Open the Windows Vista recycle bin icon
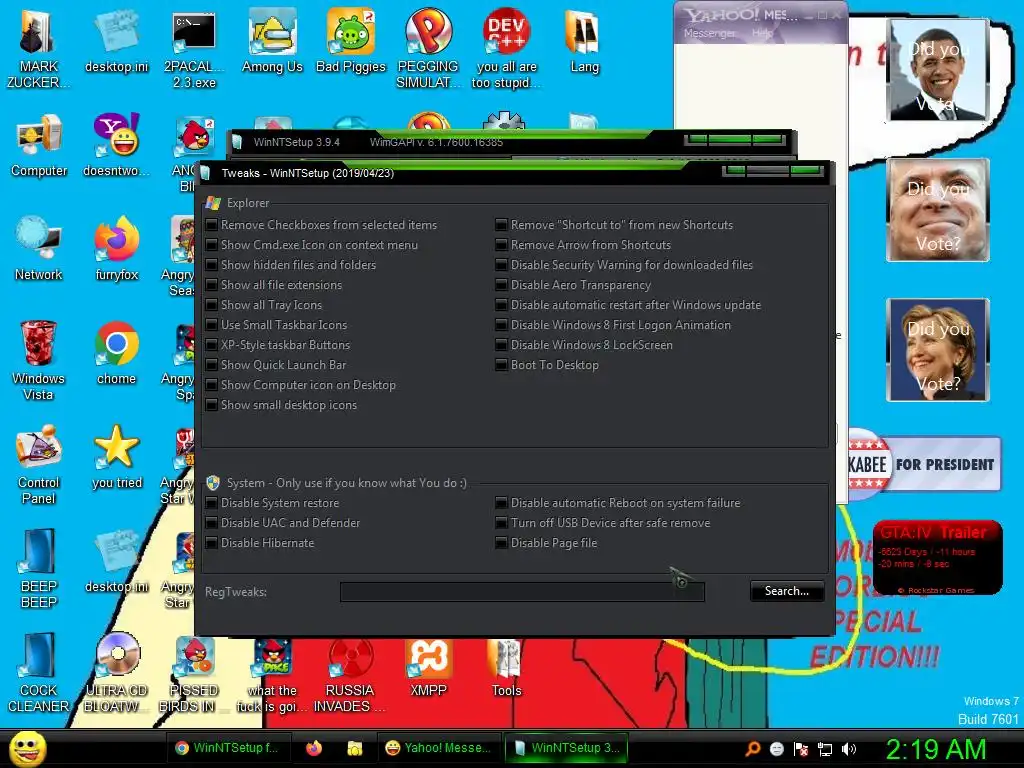1024x768 pixels. coord(38,361)
